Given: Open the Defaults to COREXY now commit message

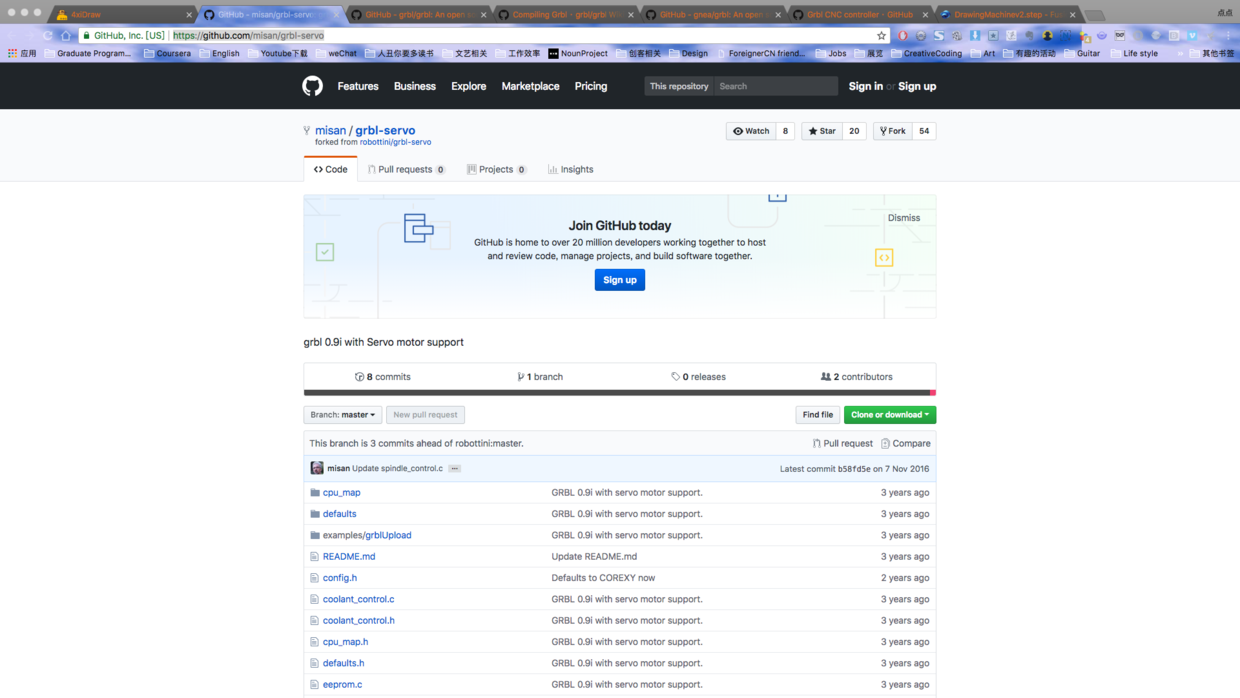Looking at the screenshot, I should [x=603, y=578].
